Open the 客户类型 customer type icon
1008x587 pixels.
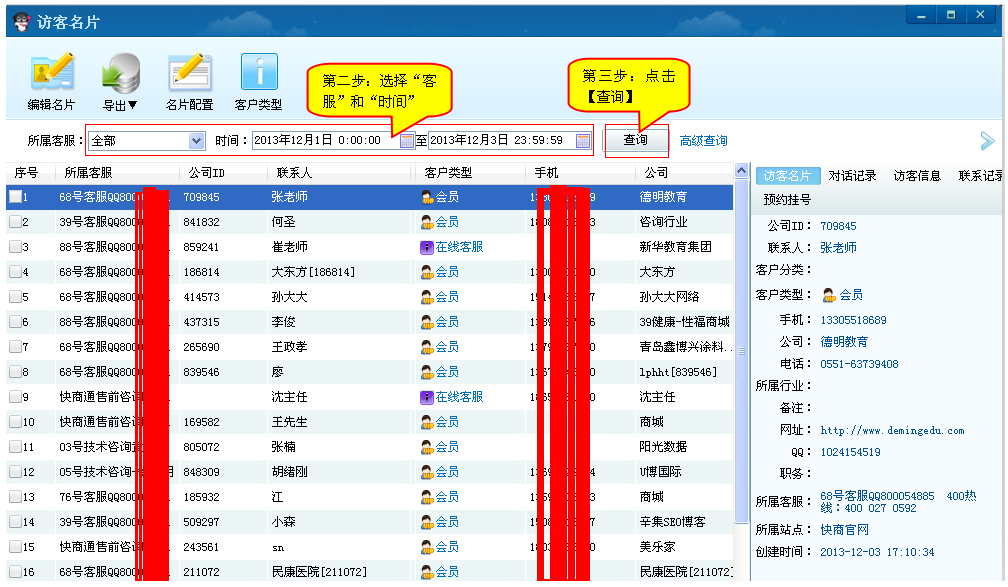(258, 74)
